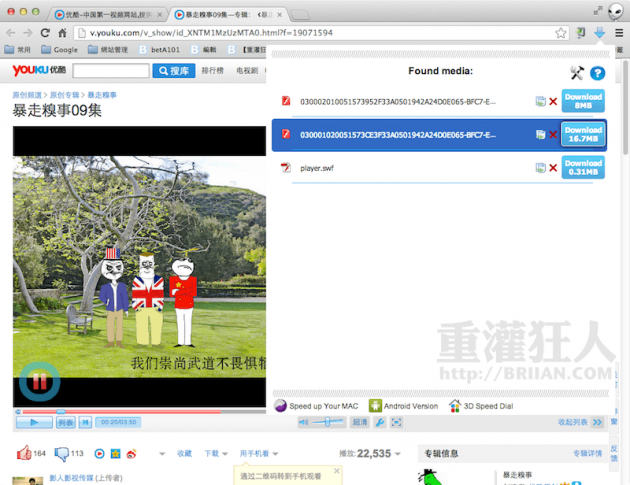Screen dimensions: 630x485
Task: Click the Youku logo
Action: click(39, 70)
